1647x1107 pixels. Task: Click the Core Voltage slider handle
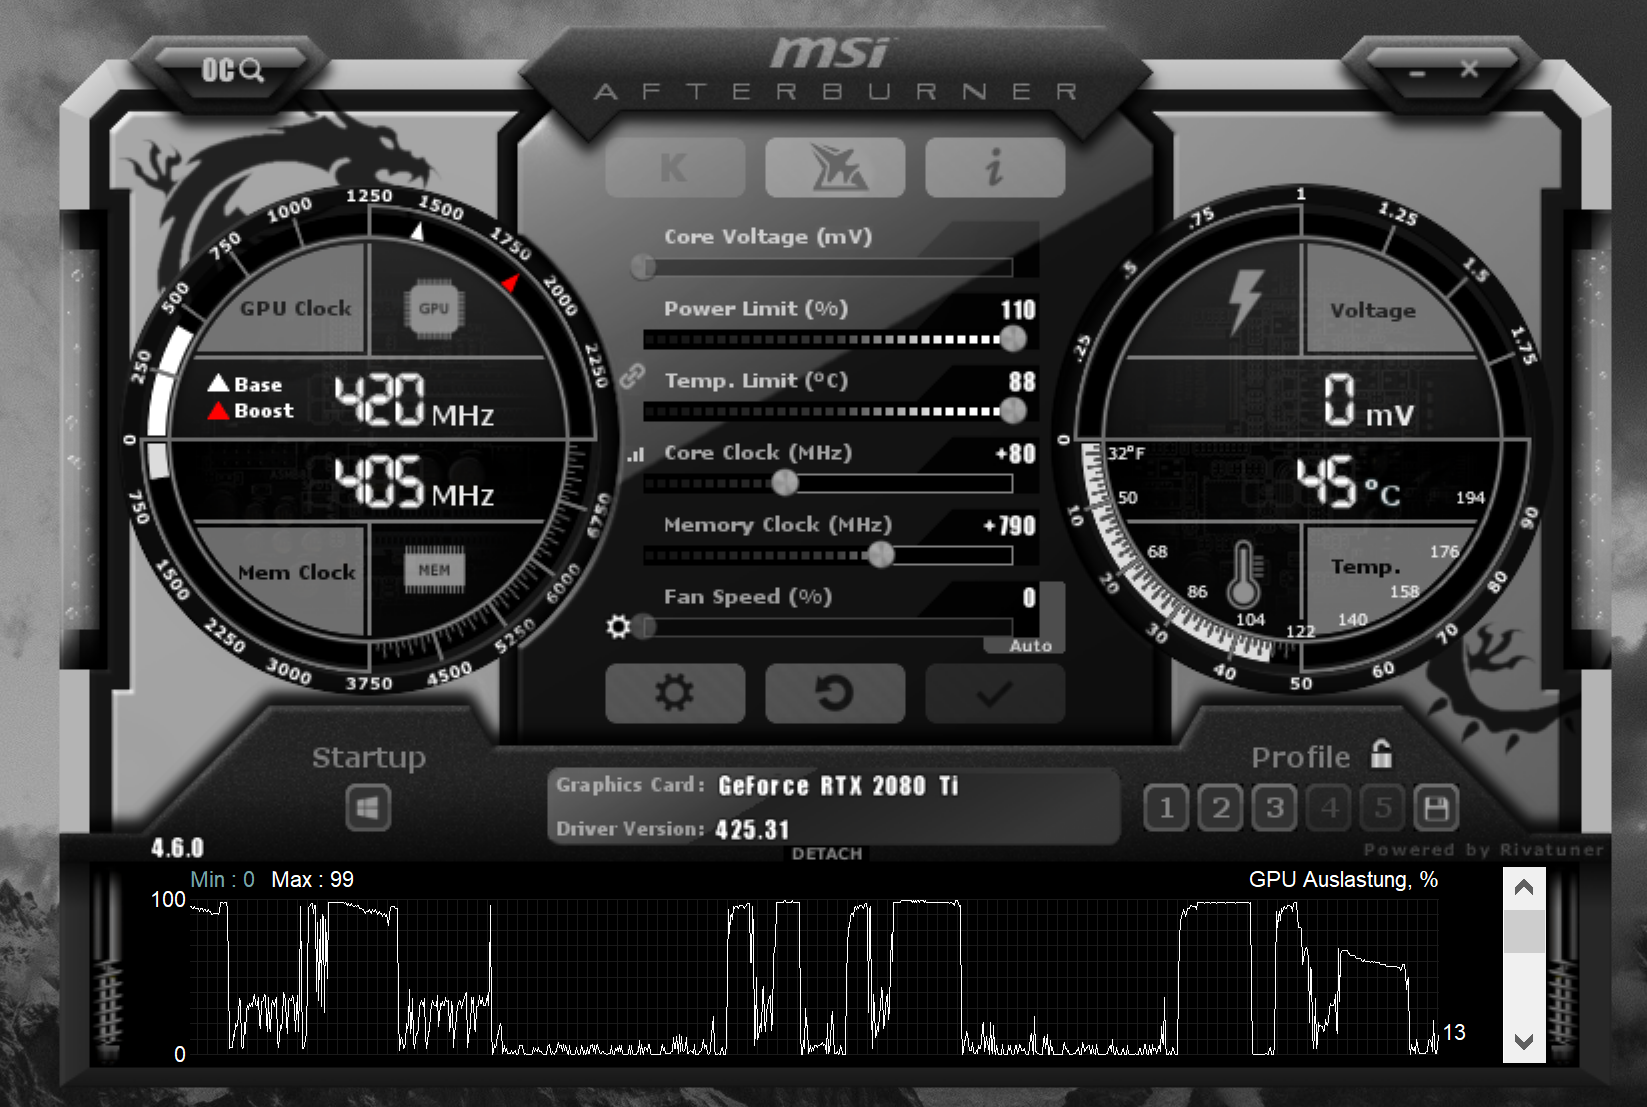[643, 266]
